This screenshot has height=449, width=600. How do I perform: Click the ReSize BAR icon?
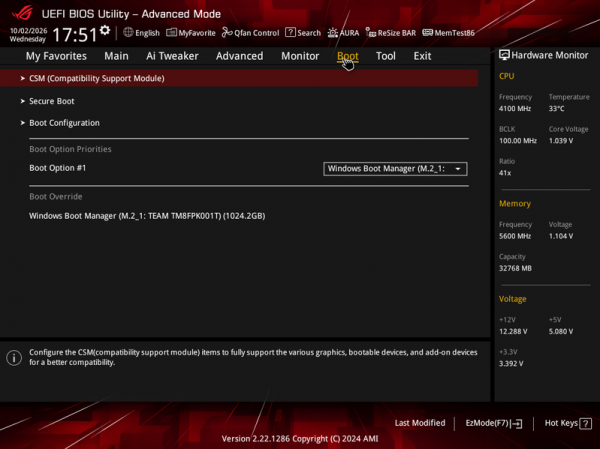point(370,33)
